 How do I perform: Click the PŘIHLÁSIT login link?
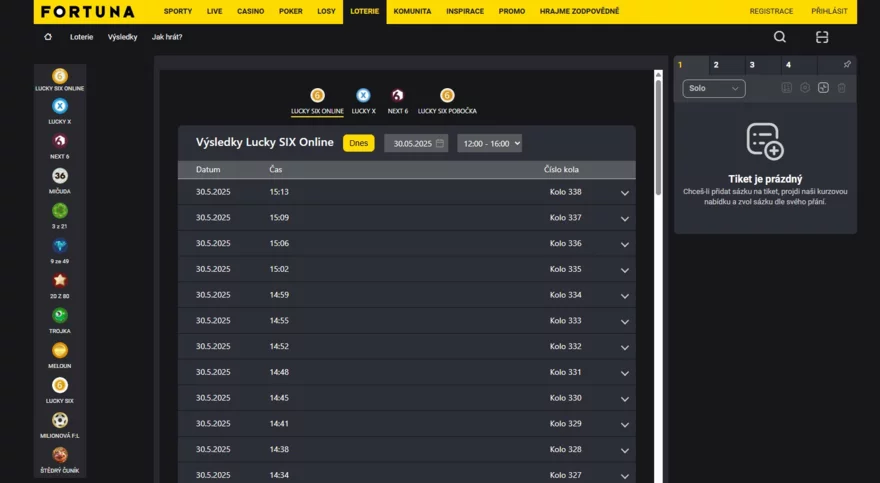(829, 11)
